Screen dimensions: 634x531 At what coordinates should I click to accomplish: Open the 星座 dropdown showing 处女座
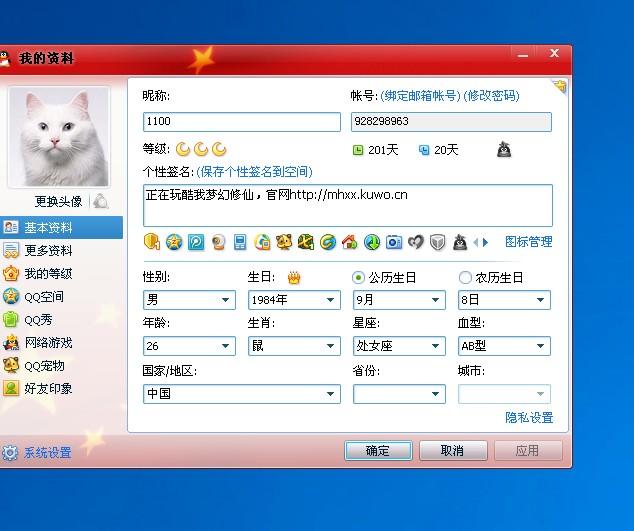pos(399,346)
